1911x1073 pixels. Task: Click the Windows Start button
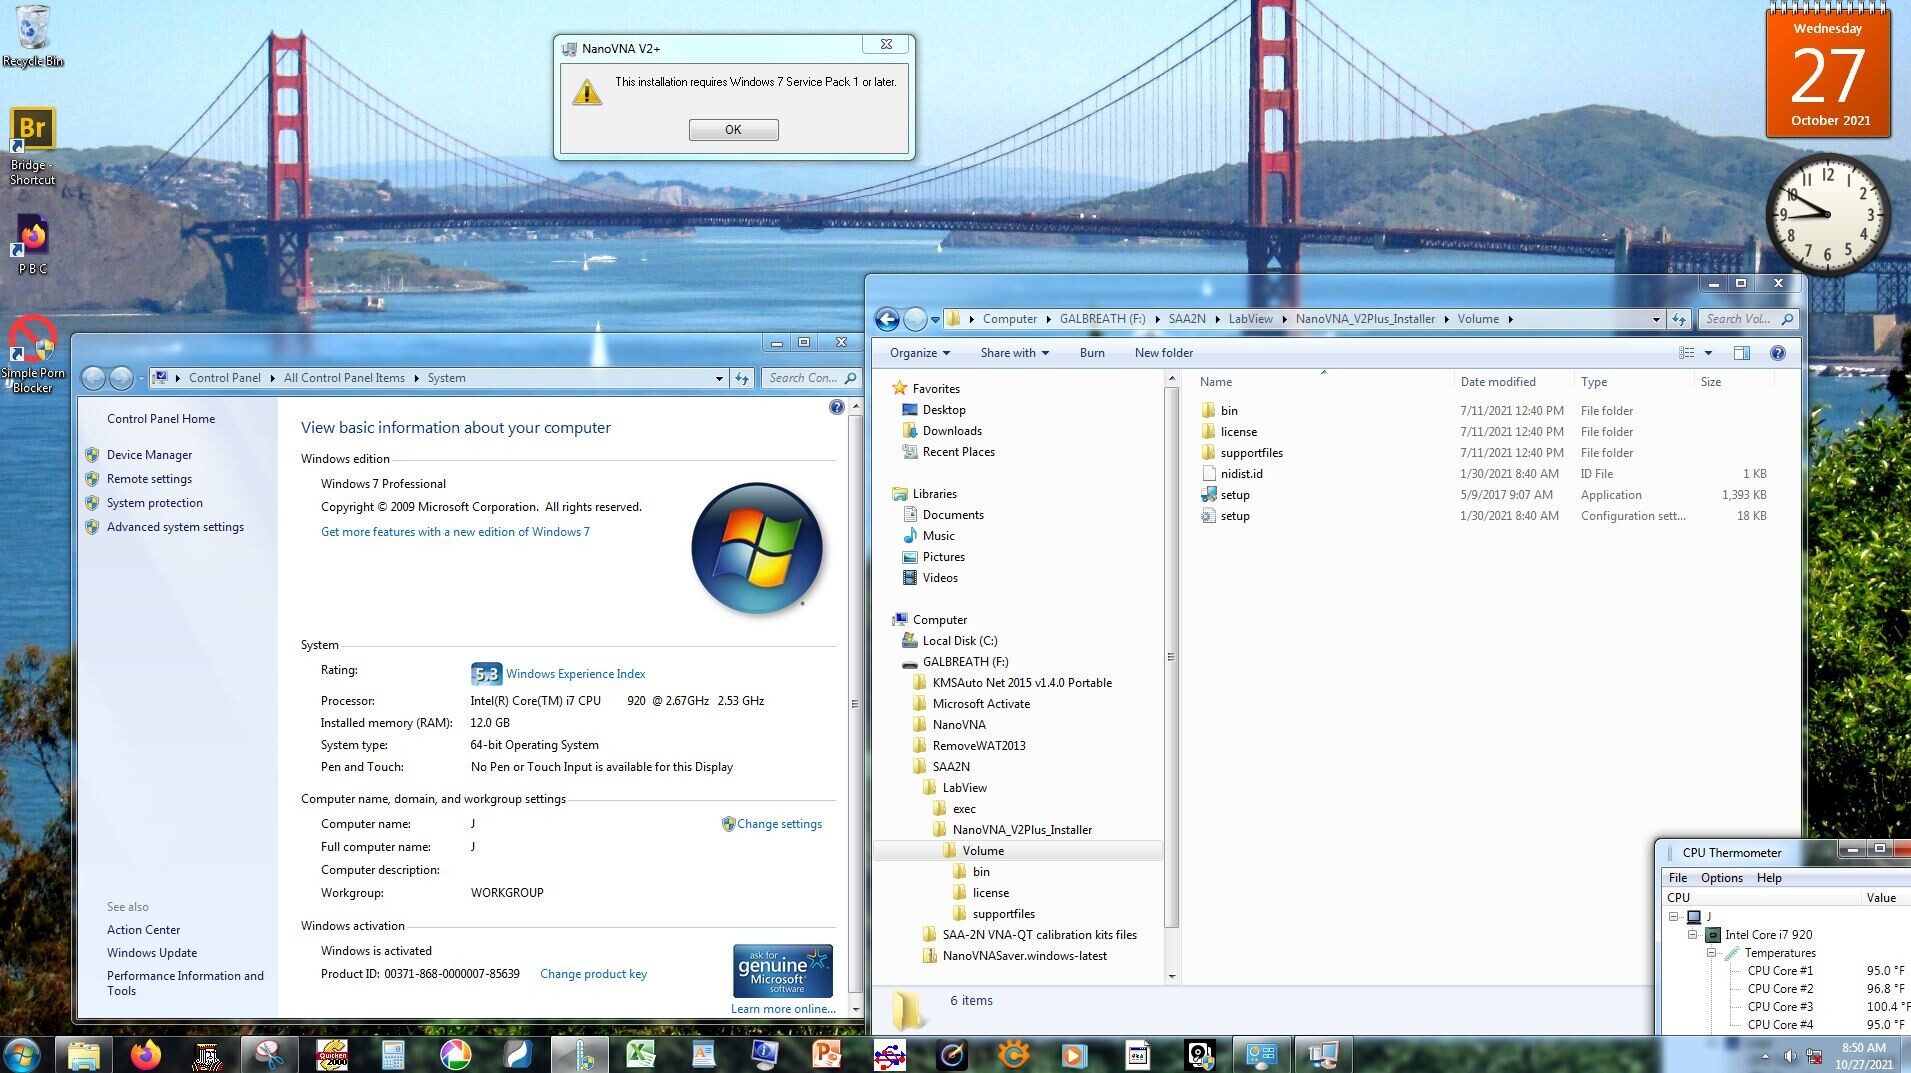21,1054
